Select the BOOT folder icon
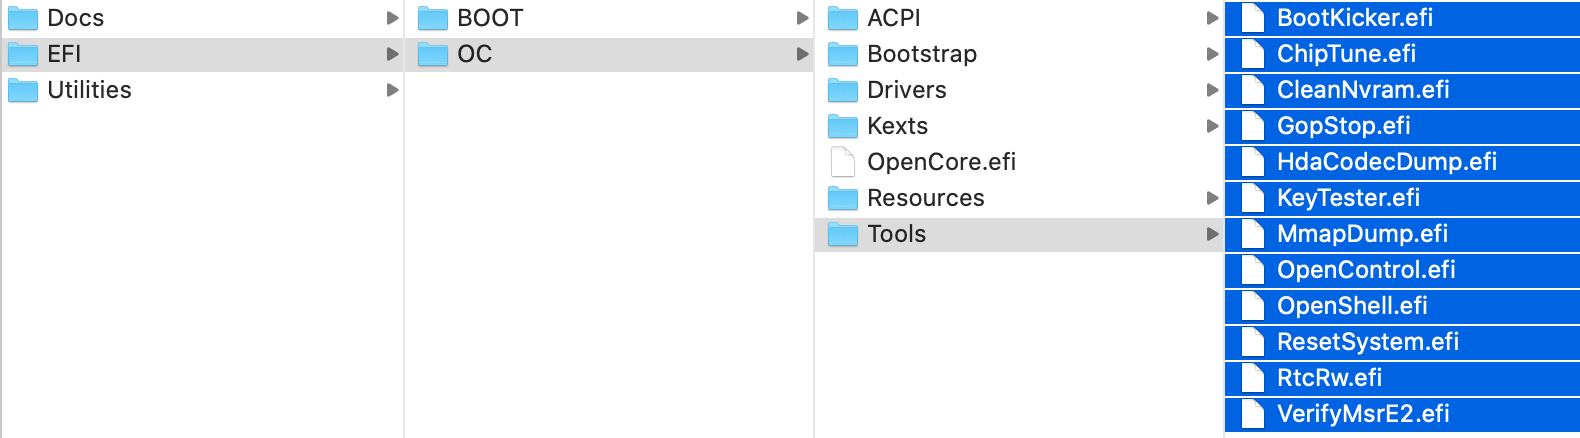 433,18
